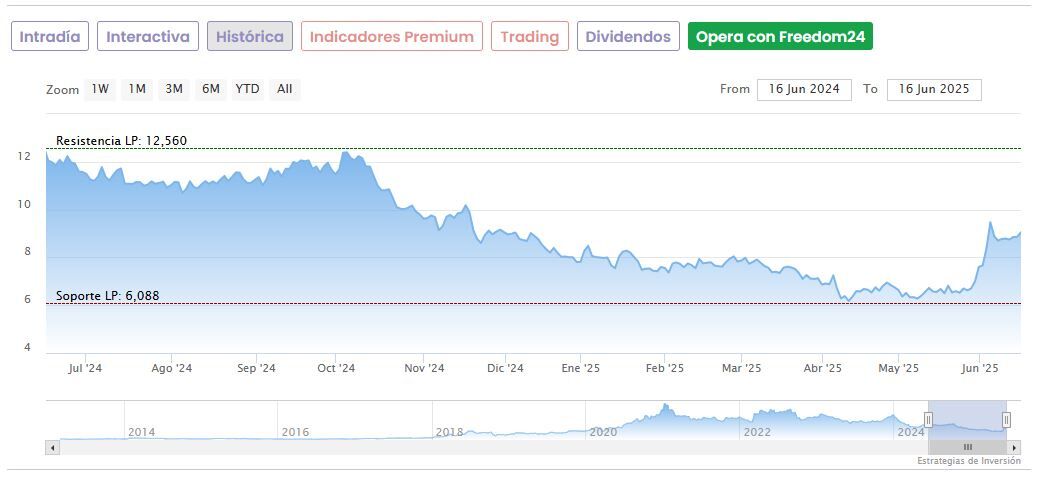This screenshot has height=480, width=1040.
Task: Zoom chart to YTD
Action: (x=247, y=89)
